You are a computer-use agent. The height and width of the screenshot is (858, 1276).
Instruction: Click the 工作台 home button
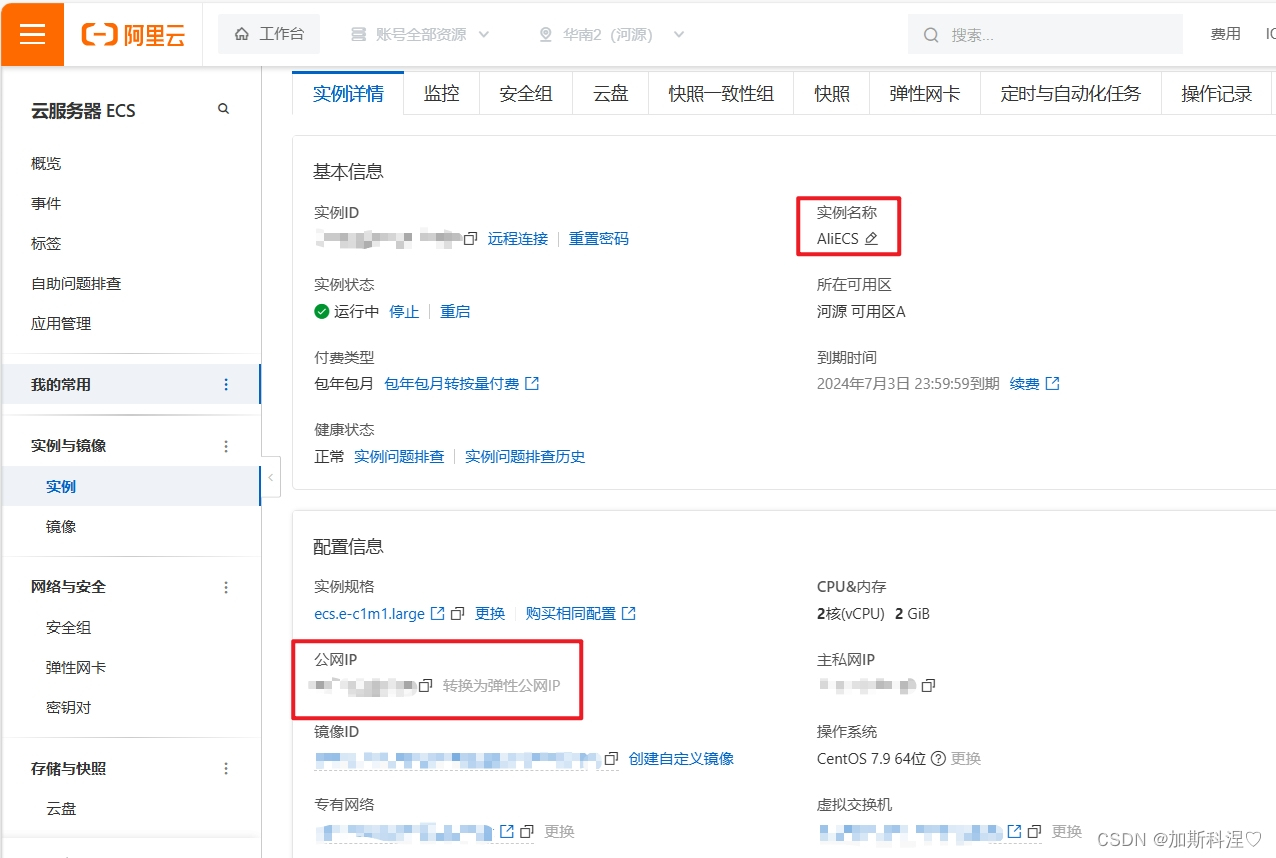[269, 34]
